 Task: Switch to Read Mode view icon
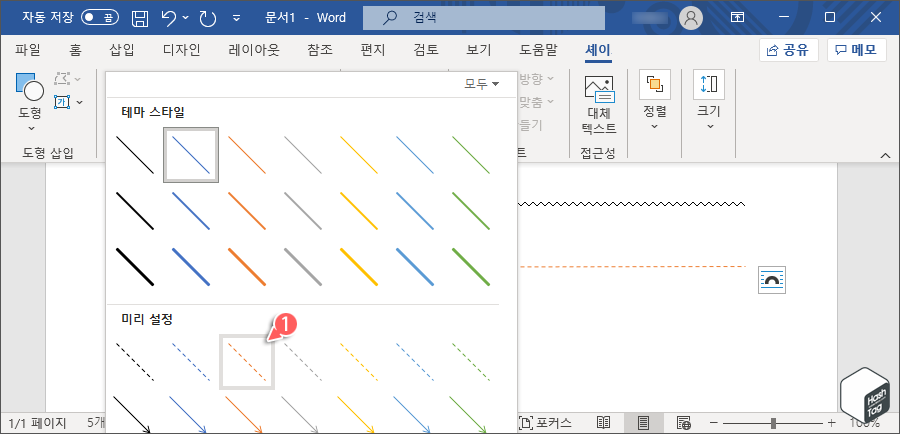pyautogui.click(x=603, y=423)
